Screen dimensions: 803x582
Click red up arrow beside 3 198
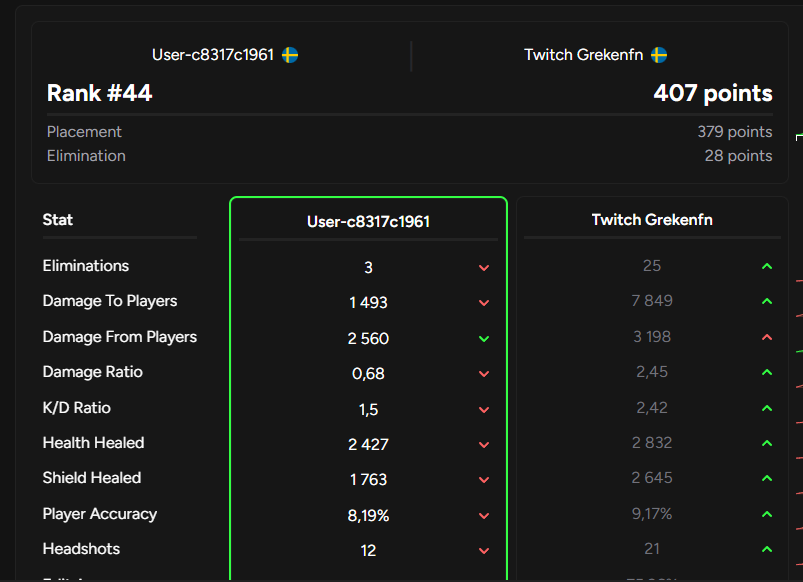767,337
